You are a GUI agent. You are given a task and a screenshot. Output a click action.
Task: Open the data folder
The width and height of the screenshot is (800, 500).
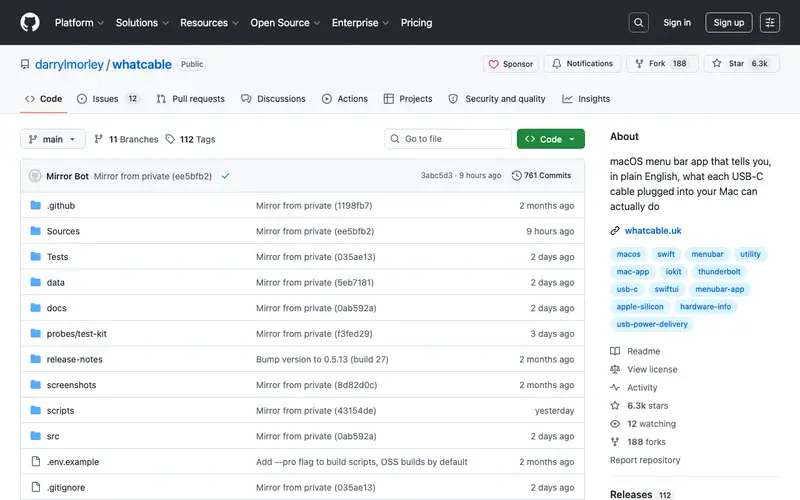click(x=56, y=282)
